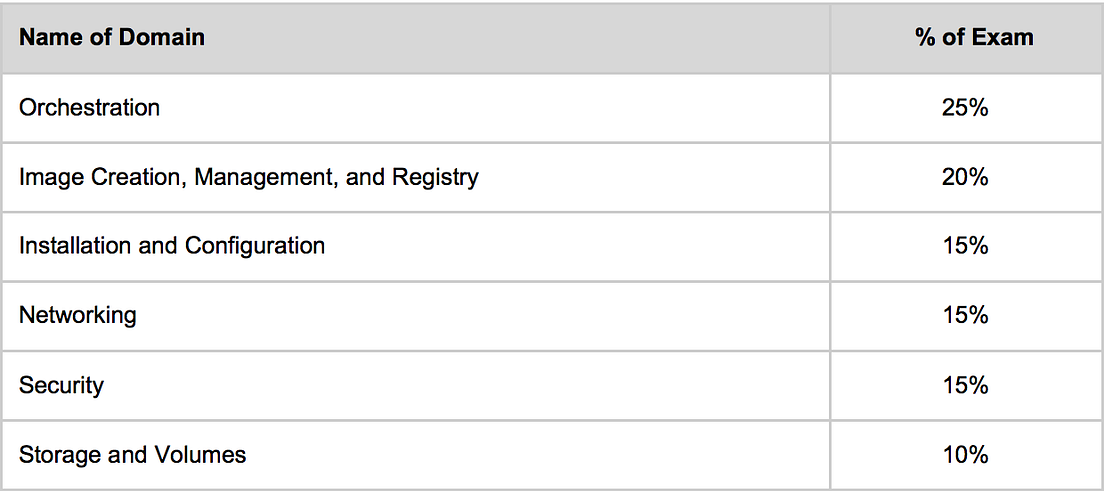
Task: Click Image Creation, Management, and Registry cell
Action: click(x=415, y=177)
